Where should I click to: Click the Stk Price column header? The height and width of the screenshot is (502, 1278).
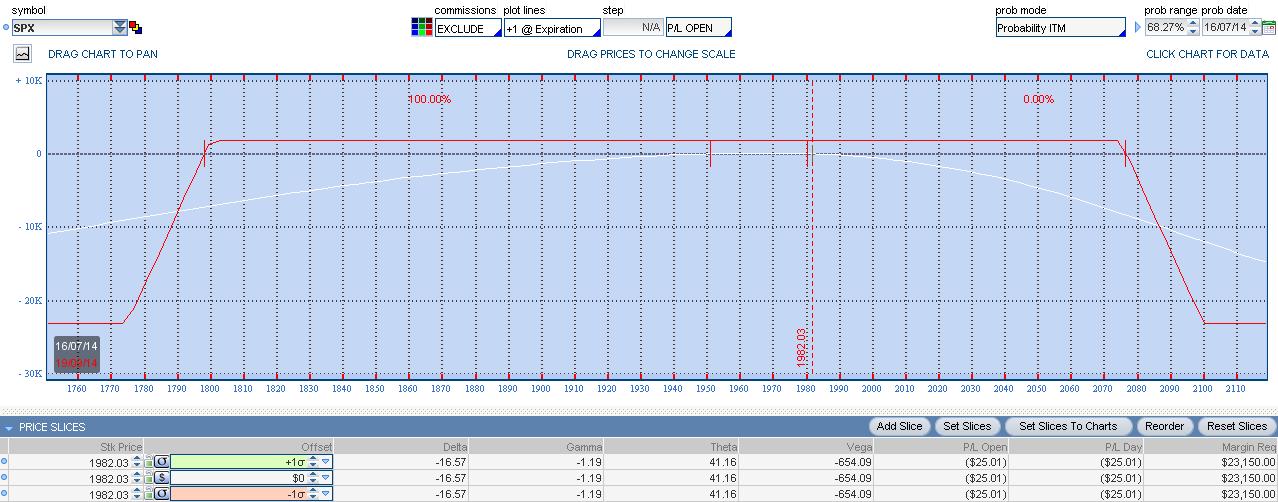tap(75, 446)
